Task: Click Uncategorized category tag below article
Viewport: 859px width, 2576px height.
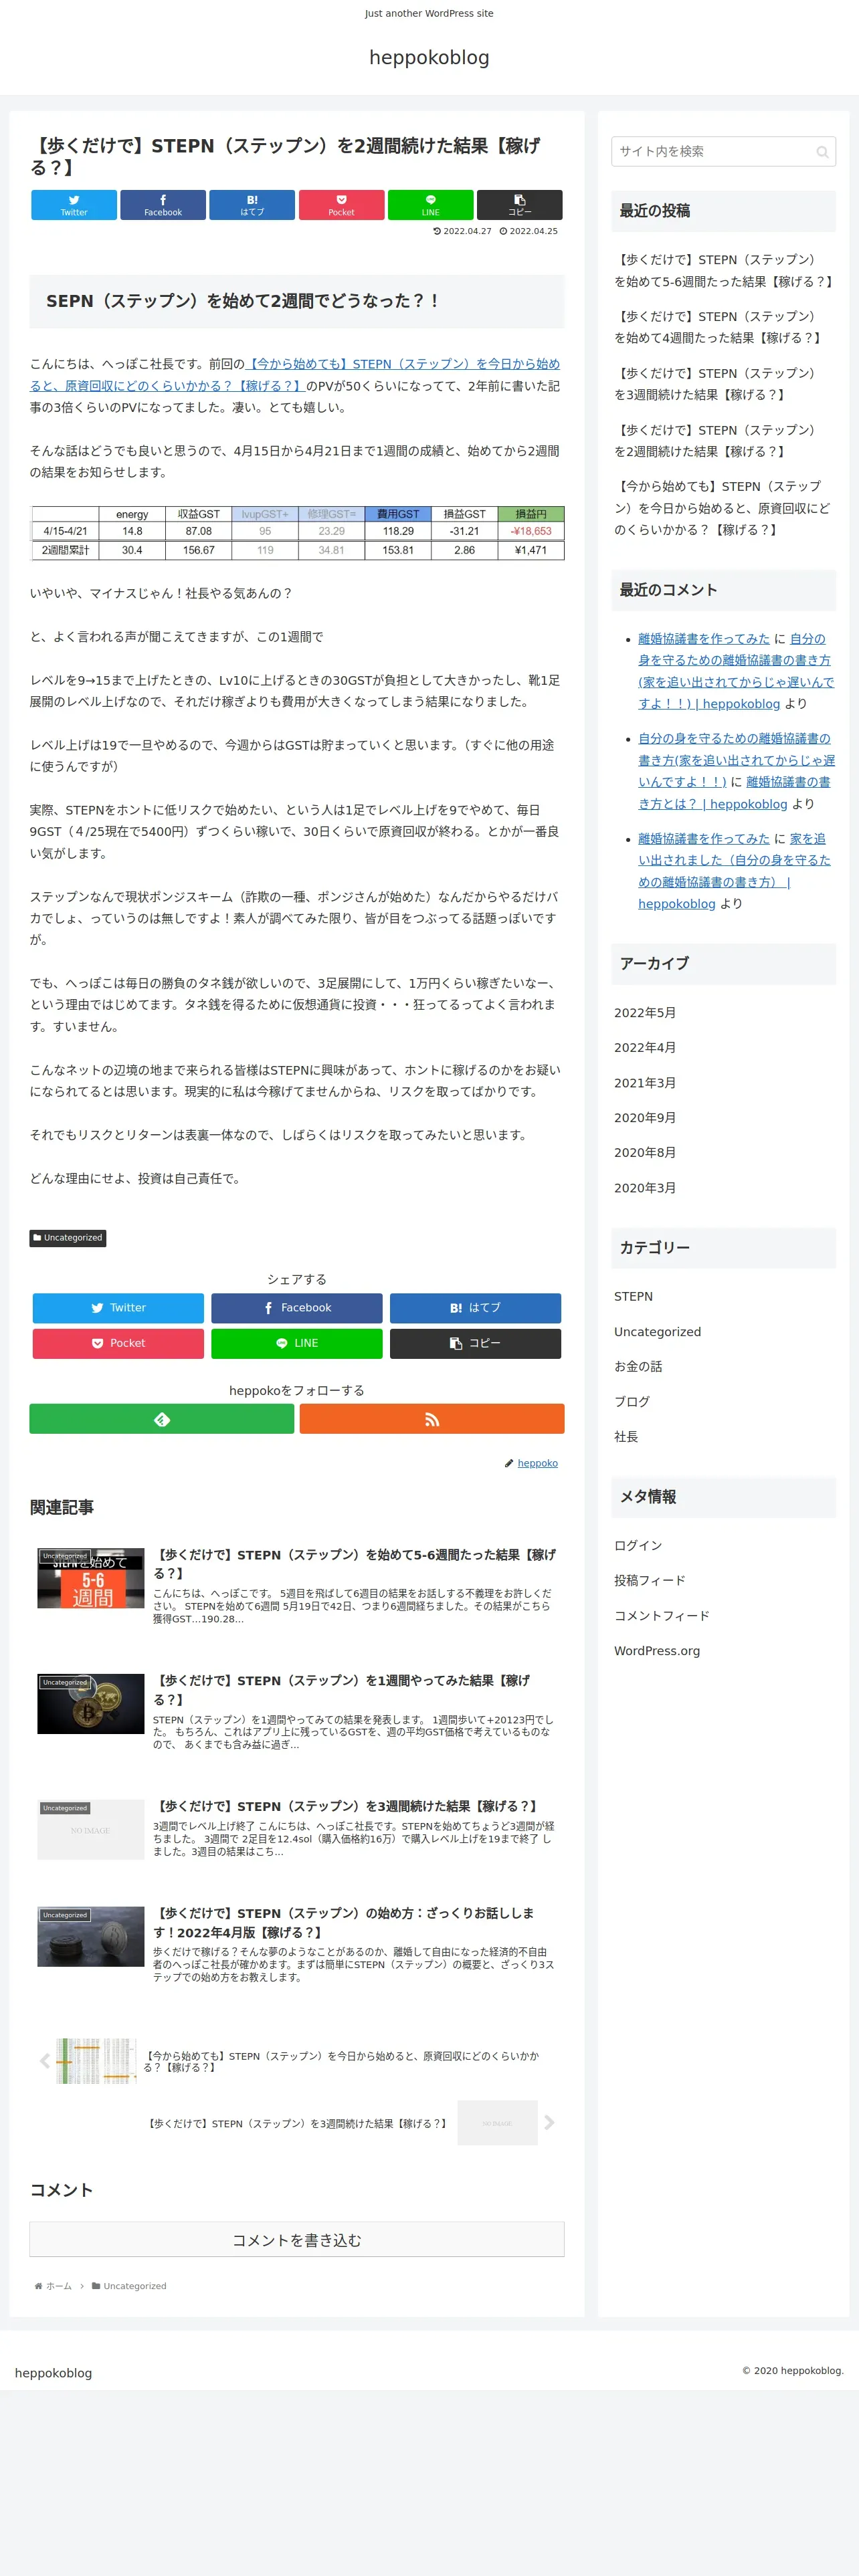Action: coord(68,1238)
